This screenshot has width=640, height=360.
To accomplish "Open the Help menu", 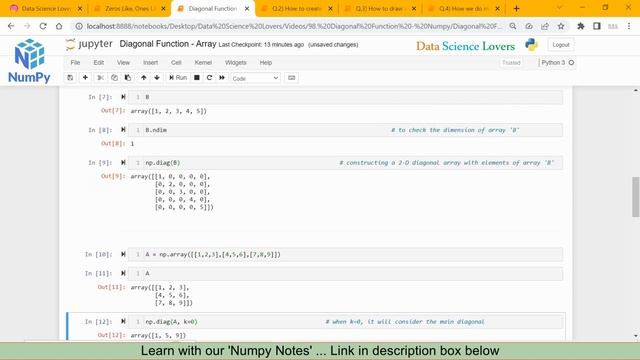I will pyautogui.click(x=266, y=62).
